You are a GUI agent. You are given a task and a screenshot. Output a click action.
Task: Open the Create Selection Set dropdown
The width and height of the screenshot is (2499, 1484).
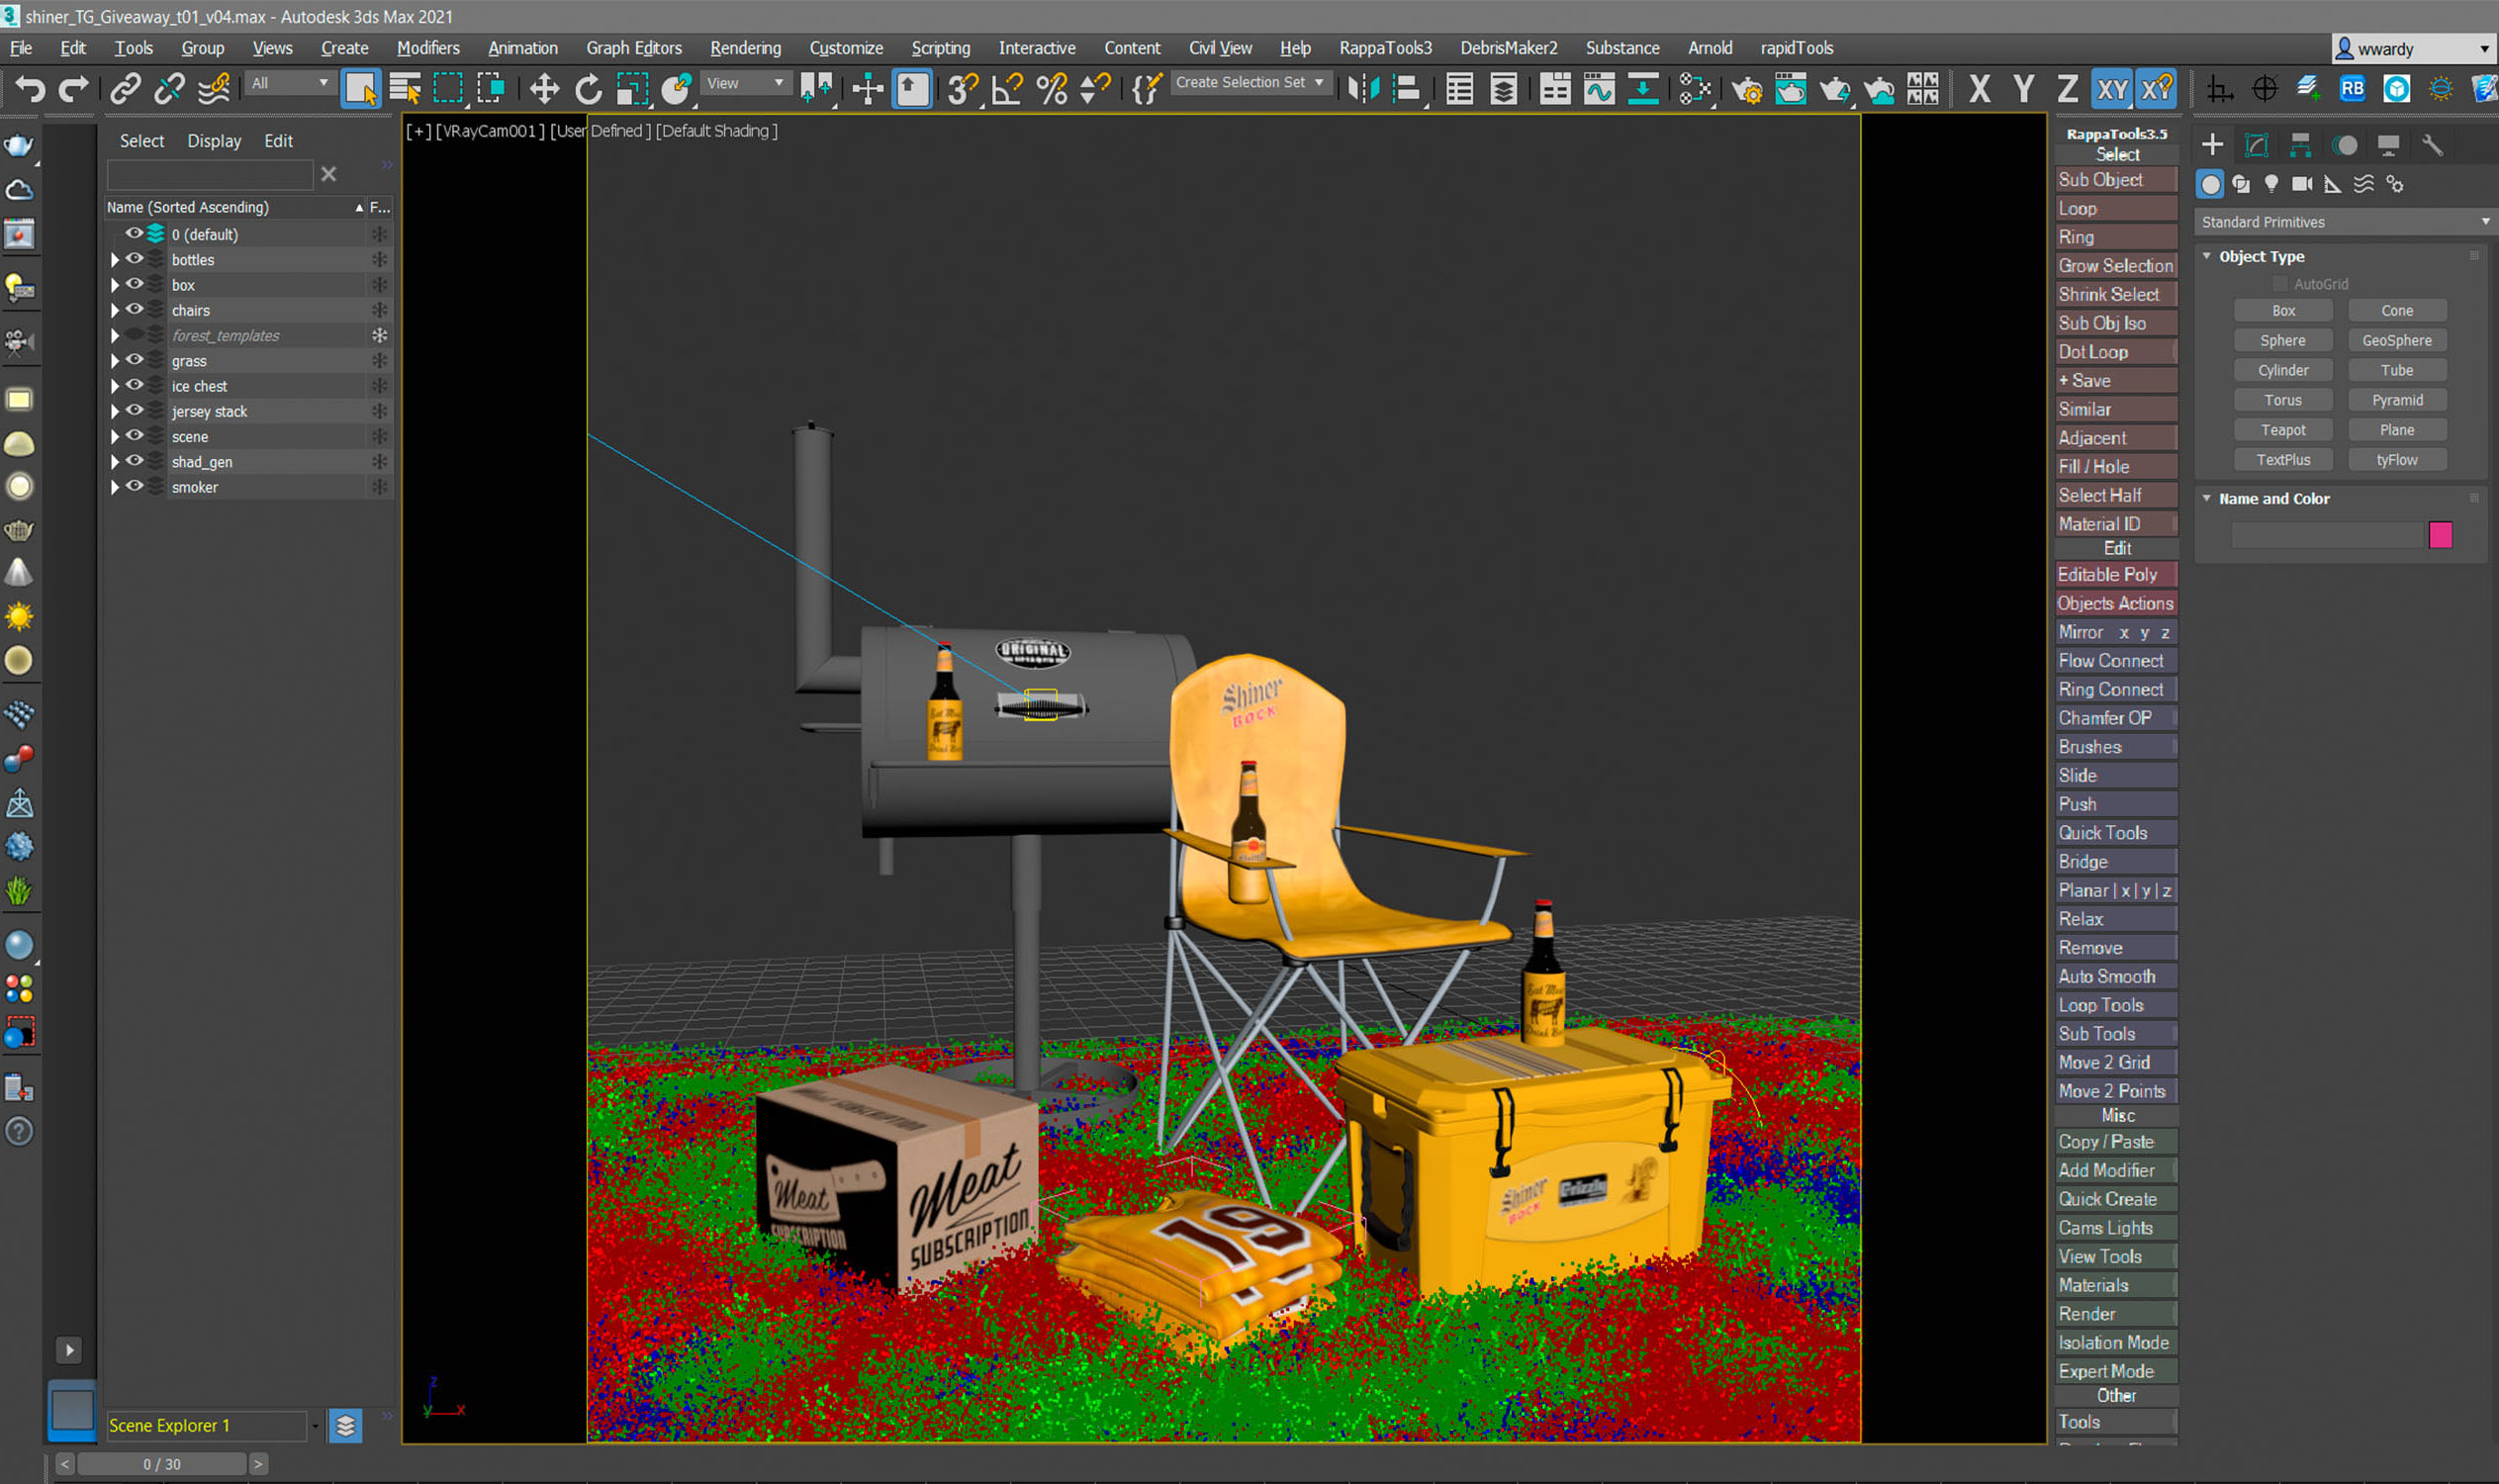click(1250, 83)
